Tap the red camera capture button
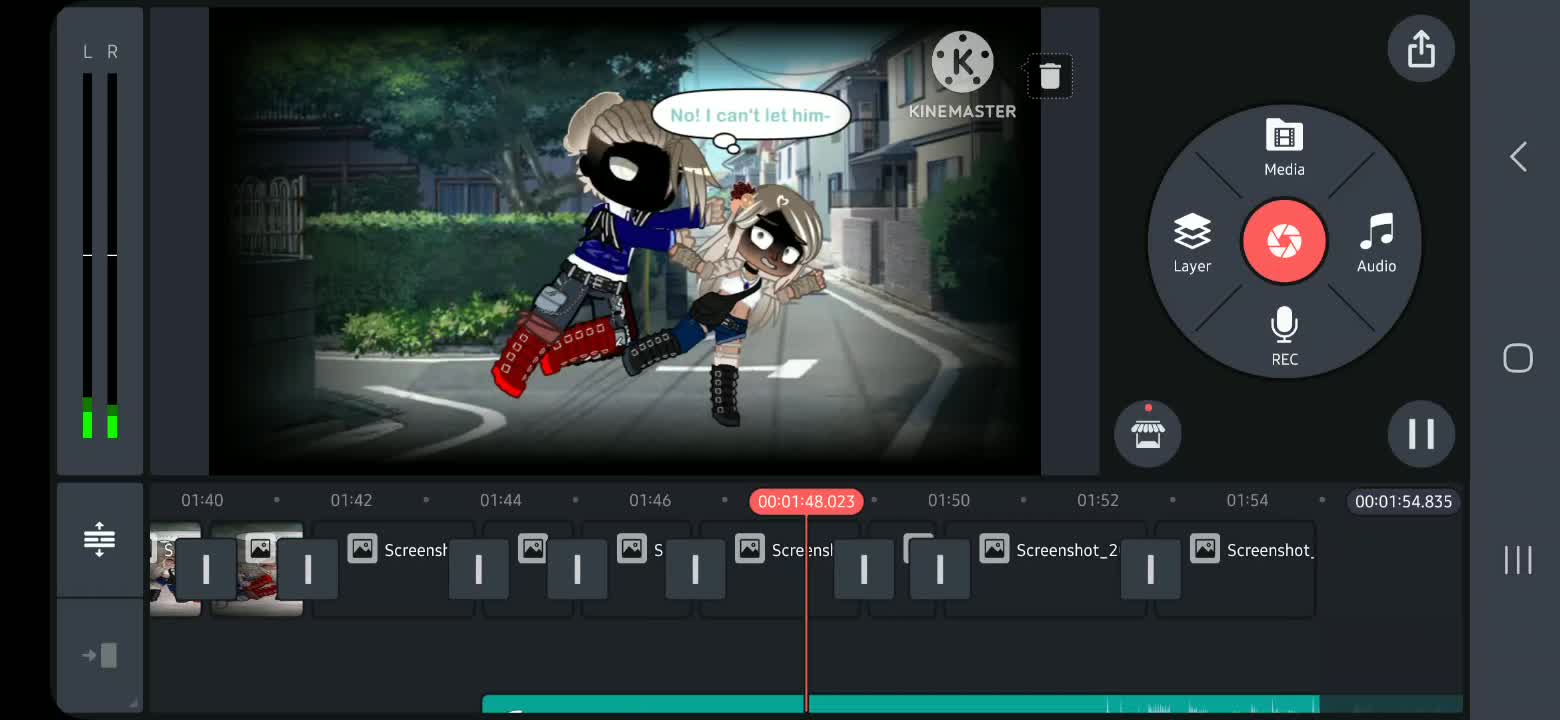 click(x=1284, y=241)
